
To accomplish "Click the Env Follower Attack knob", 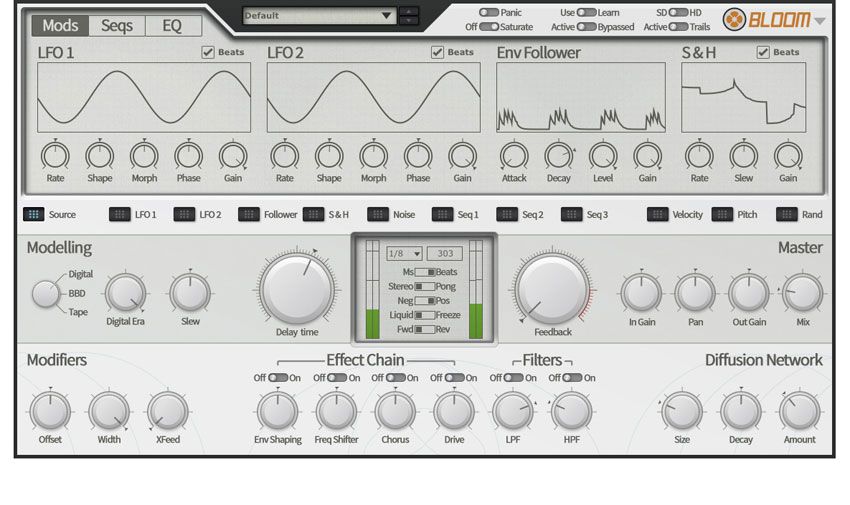I will [514, 156].
